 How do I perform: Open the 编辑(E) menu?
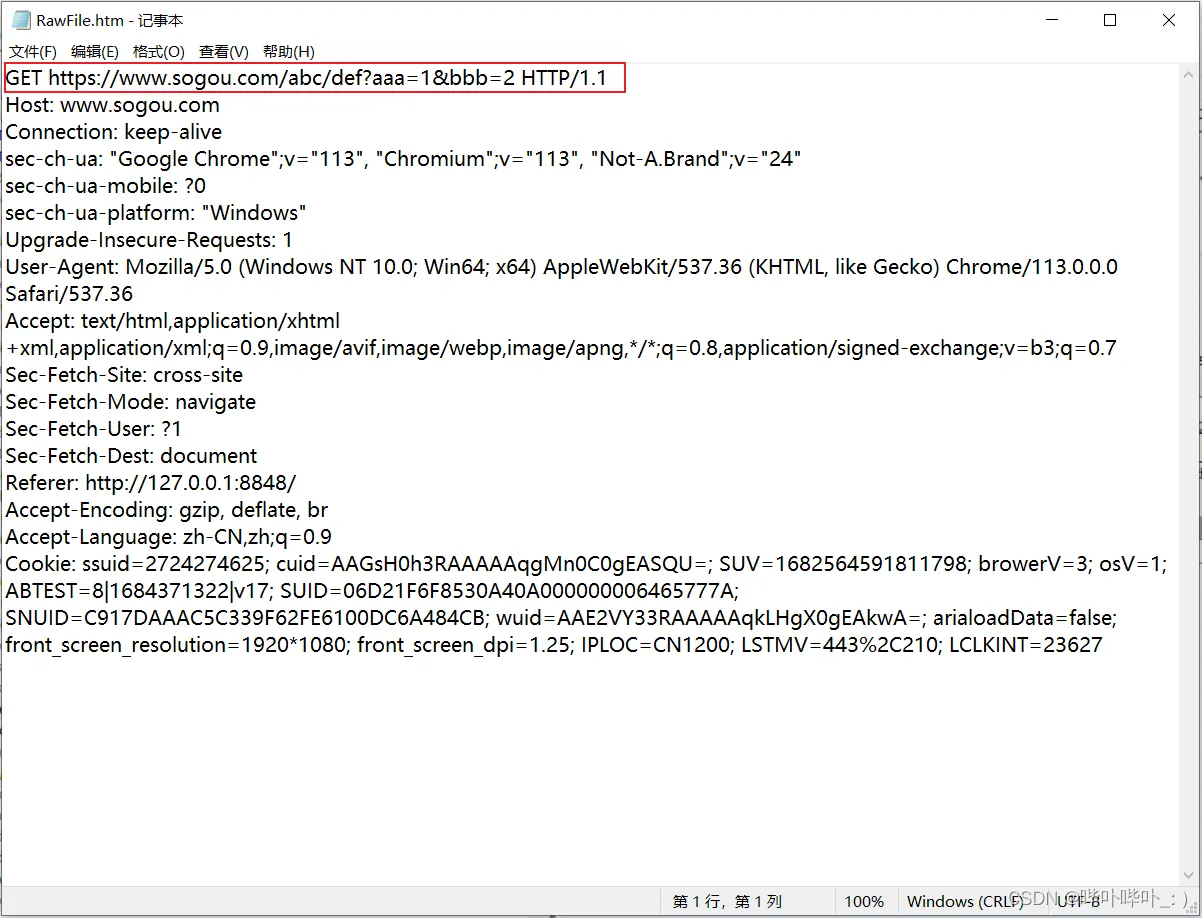(95, 52)
